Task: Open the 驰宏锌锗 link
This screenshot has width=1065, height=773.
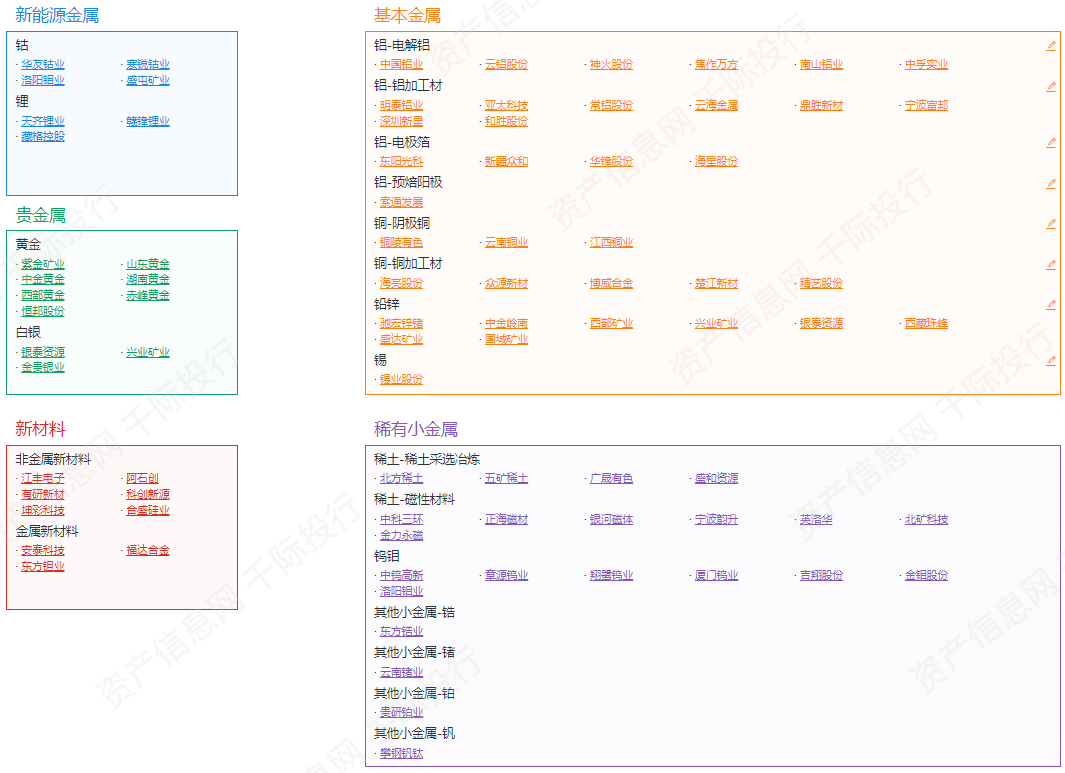Action: click(x=401, y=323)
